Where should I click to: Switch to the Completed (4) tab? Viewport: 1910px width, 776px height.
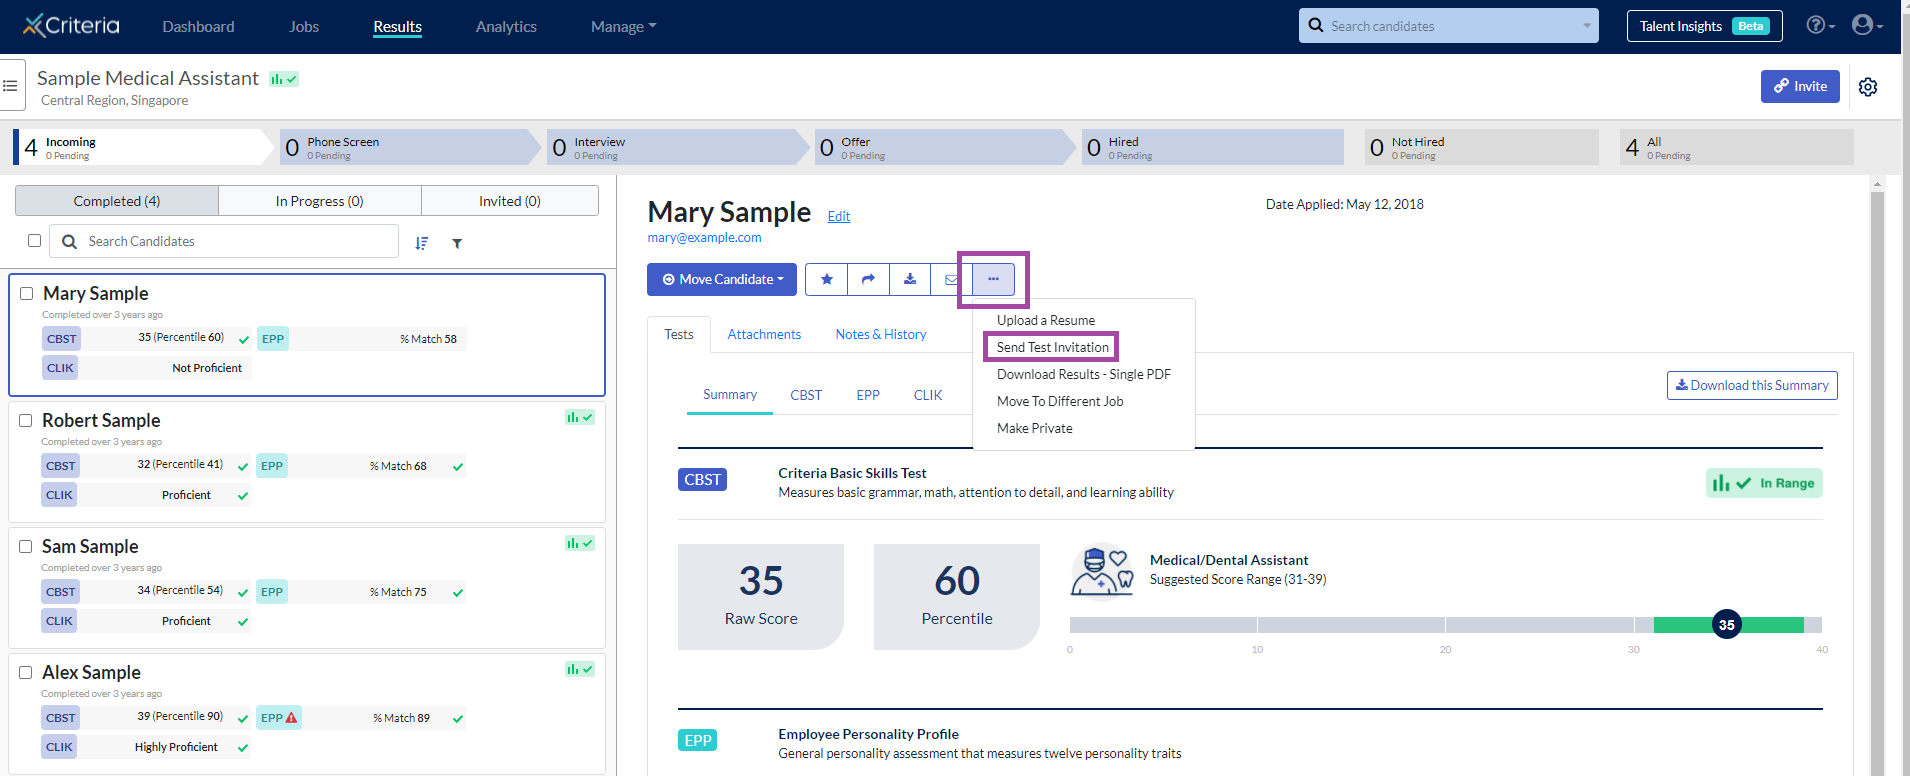(x=117, y=201)
